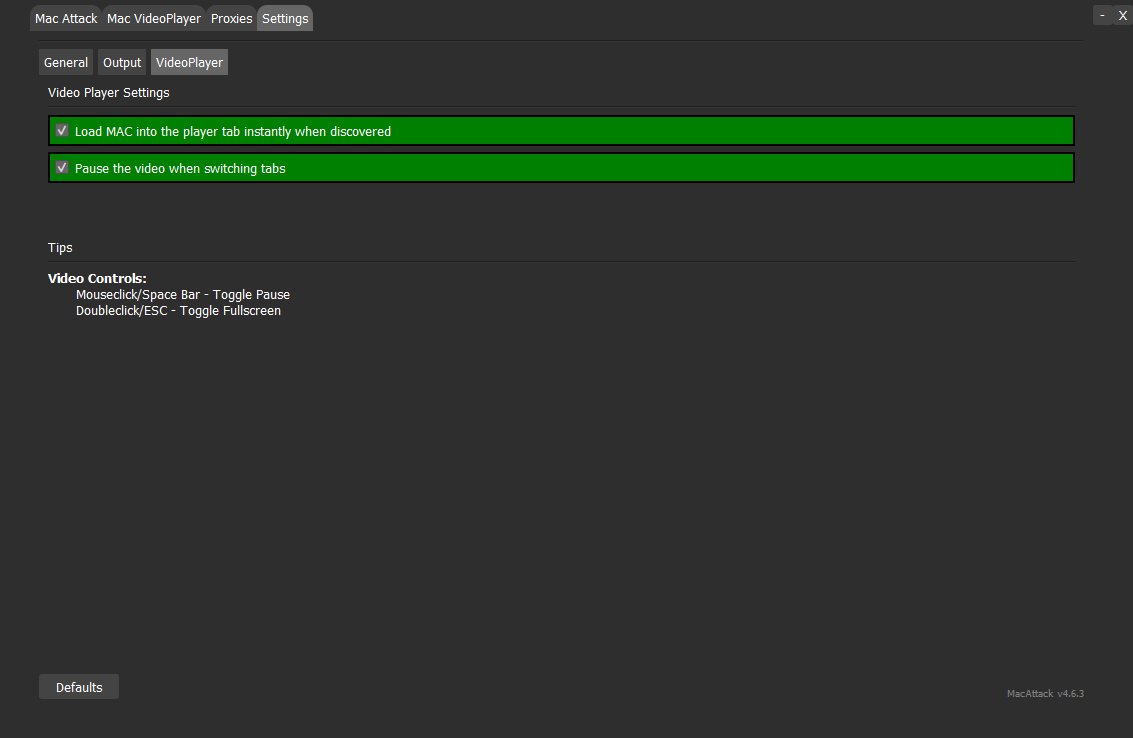Click the 'Video Controls:' bold label
Image resolution: width=1133 pixels, height=738 pixels.
97,278
